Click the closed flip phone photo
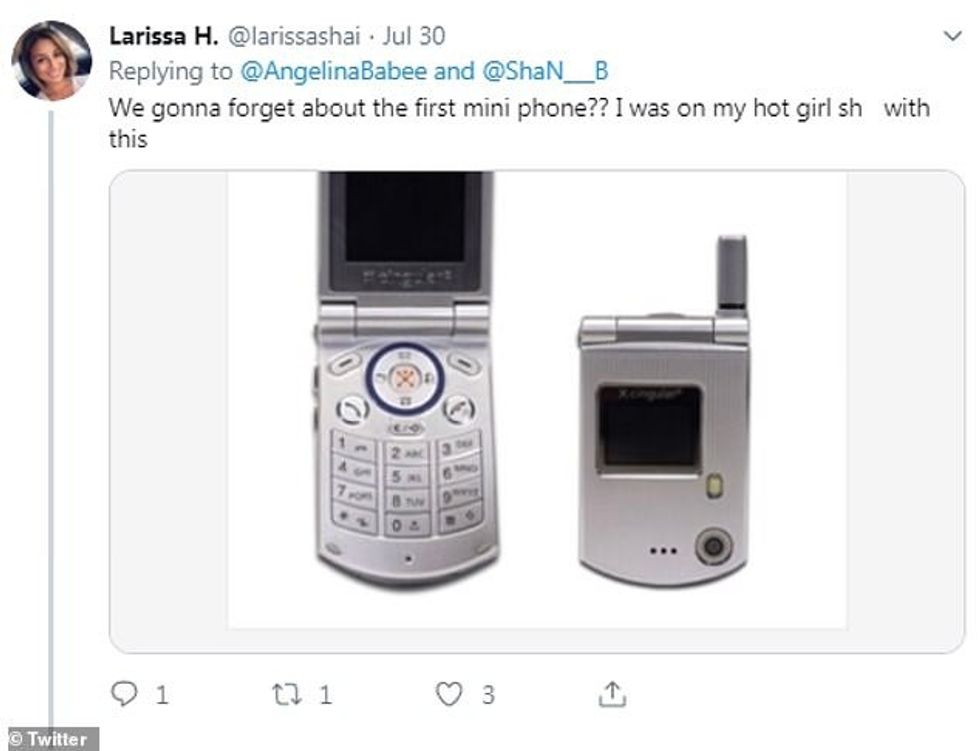Image resolution: width=980 pixels, height=751 pixels. [664, 412]
